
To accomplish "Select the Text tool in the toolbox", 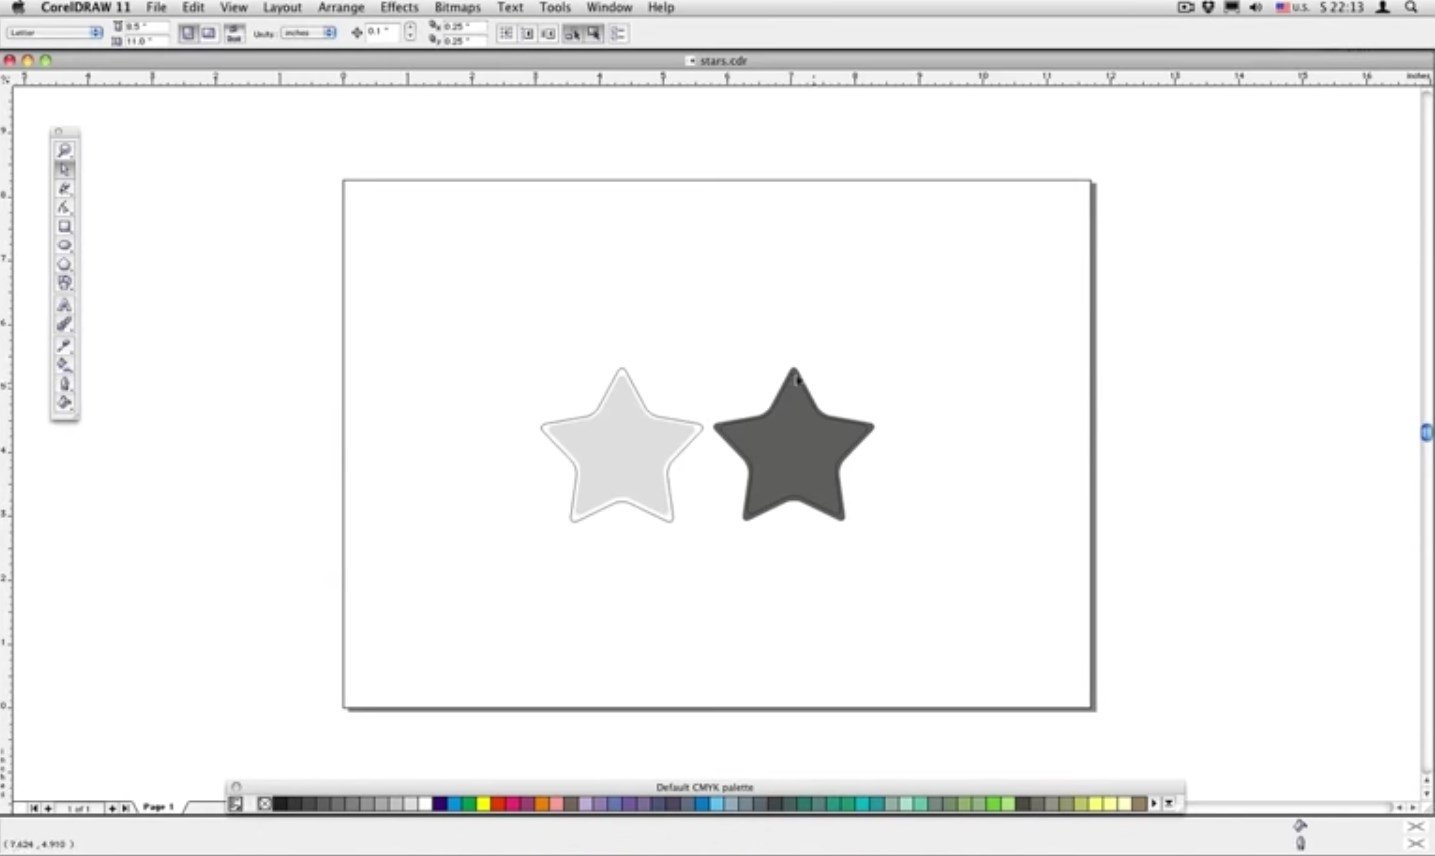I will point(64,305).
